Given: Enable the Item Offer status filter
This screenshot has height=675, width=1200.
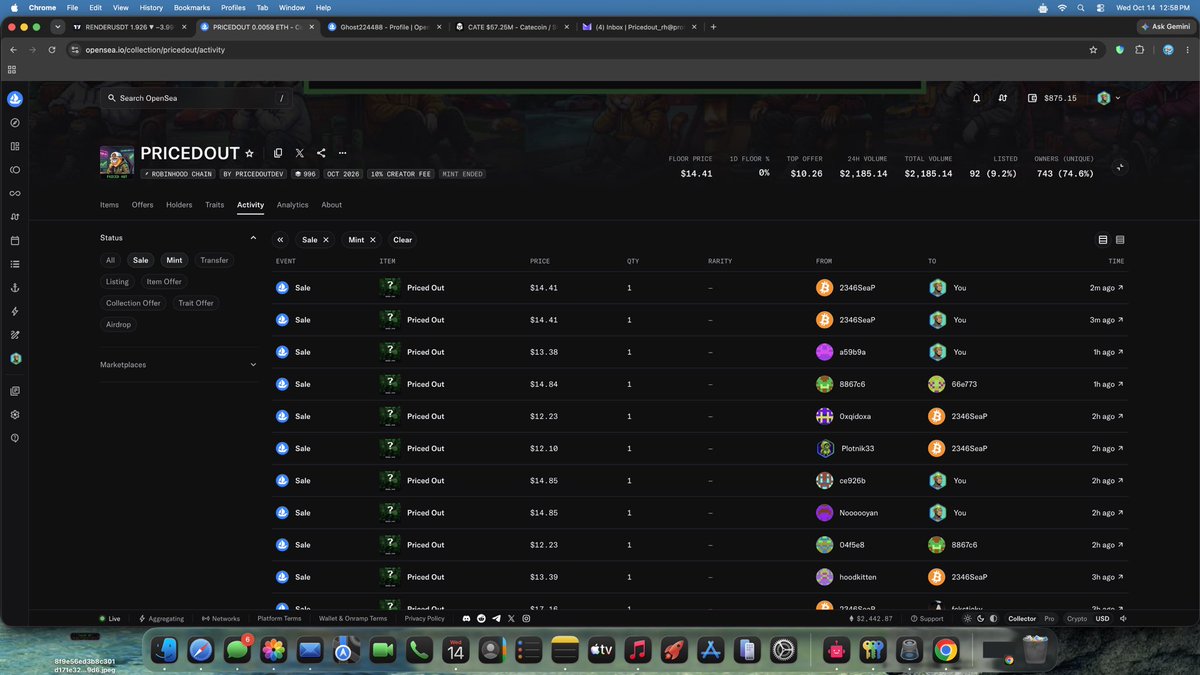Looking at the screenshot, I should point(164,282).
